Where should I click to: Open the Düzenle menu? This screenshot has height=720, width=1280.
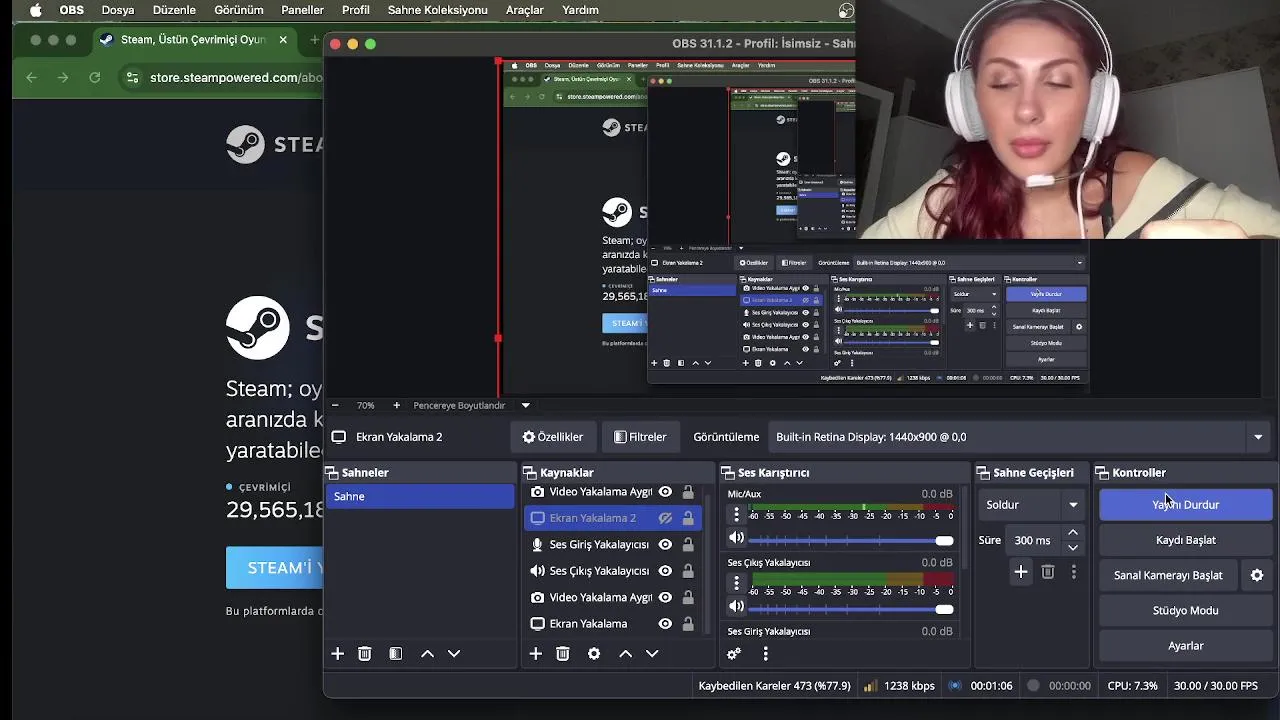point(175,10)
